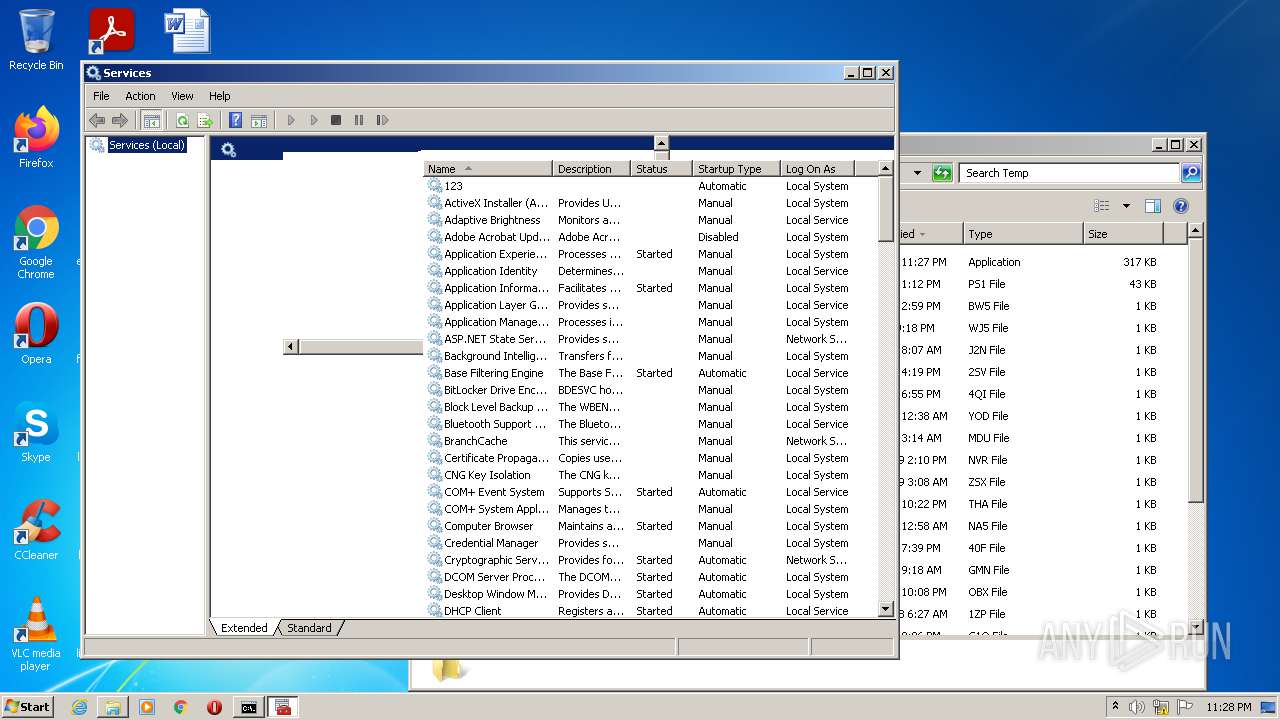This screenshot has height=720, width=1280.
Task: Sort services by Log On As column
Action: tap(817, 169)
